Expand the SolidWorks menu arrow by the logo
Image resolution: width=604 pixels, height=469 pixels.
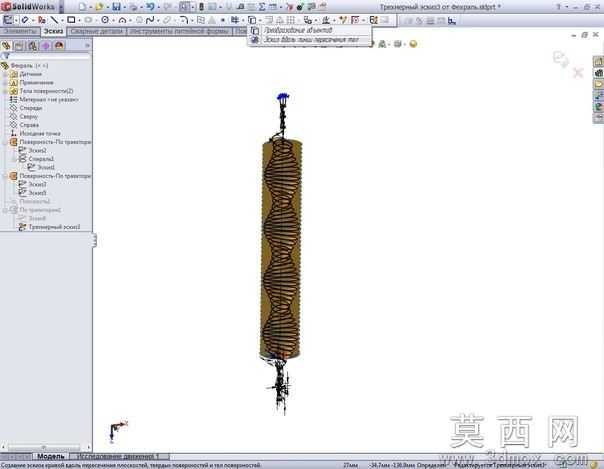click(x=60, y=7)
